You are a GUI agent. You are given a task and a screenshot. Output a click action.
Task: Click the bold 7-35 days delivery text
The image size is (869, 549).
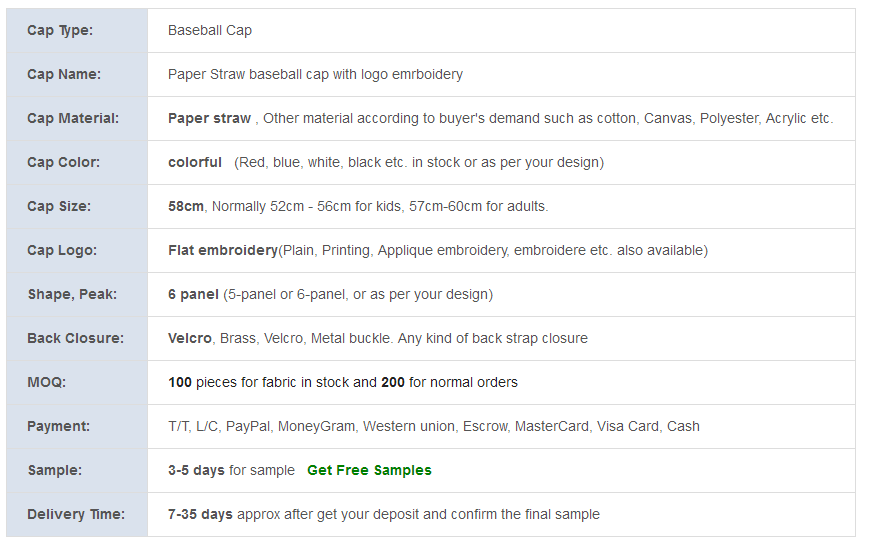200,514
